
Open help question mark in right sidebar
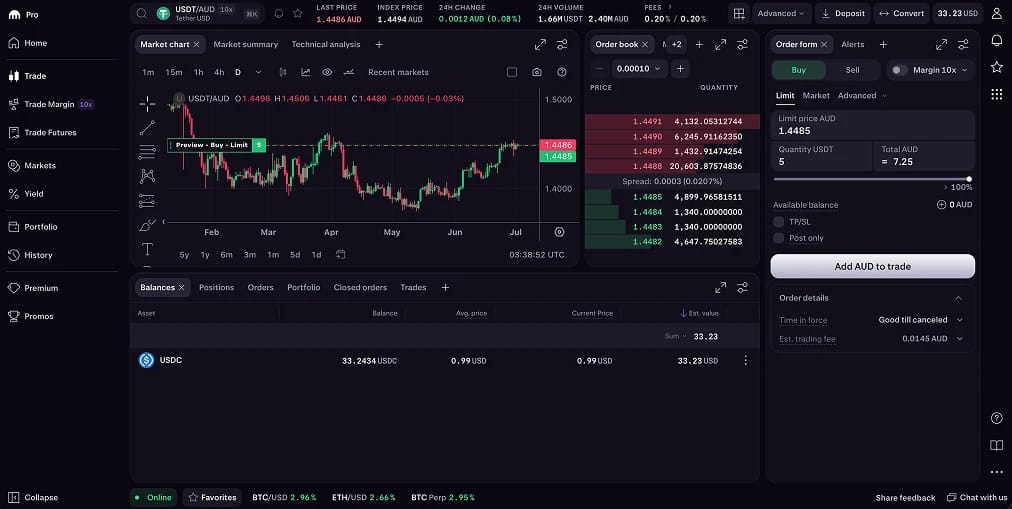click(997, 418)
